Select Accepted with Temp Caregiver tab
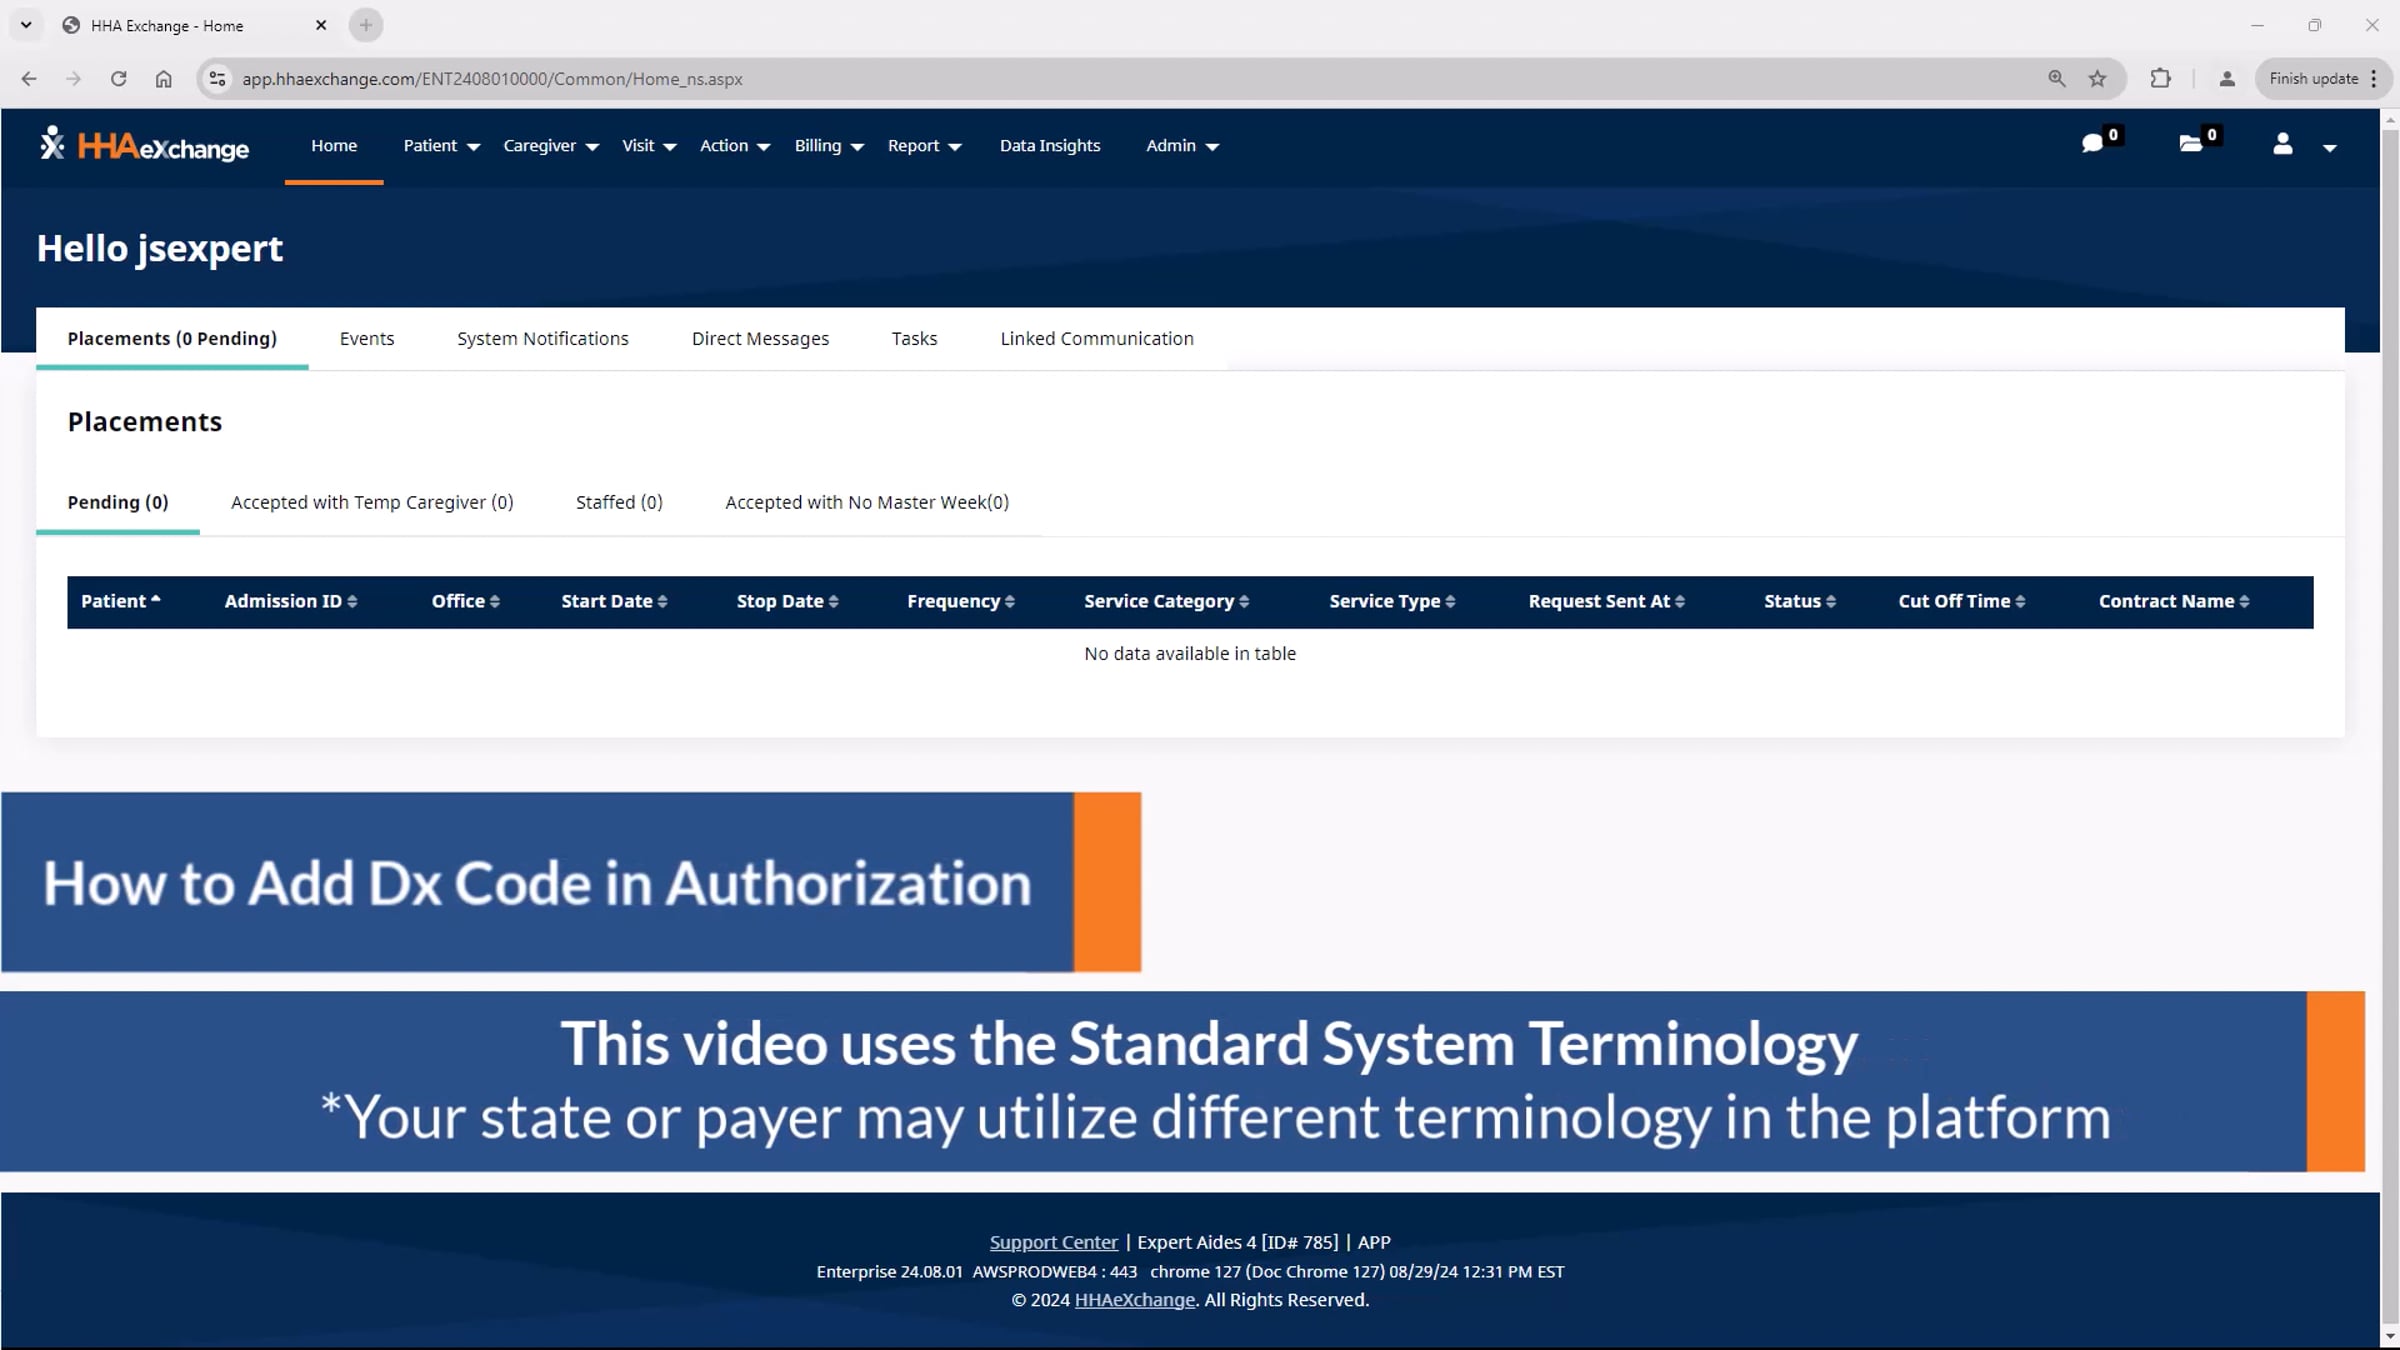Screen dimensions: 2400x1350 (372, 502)
